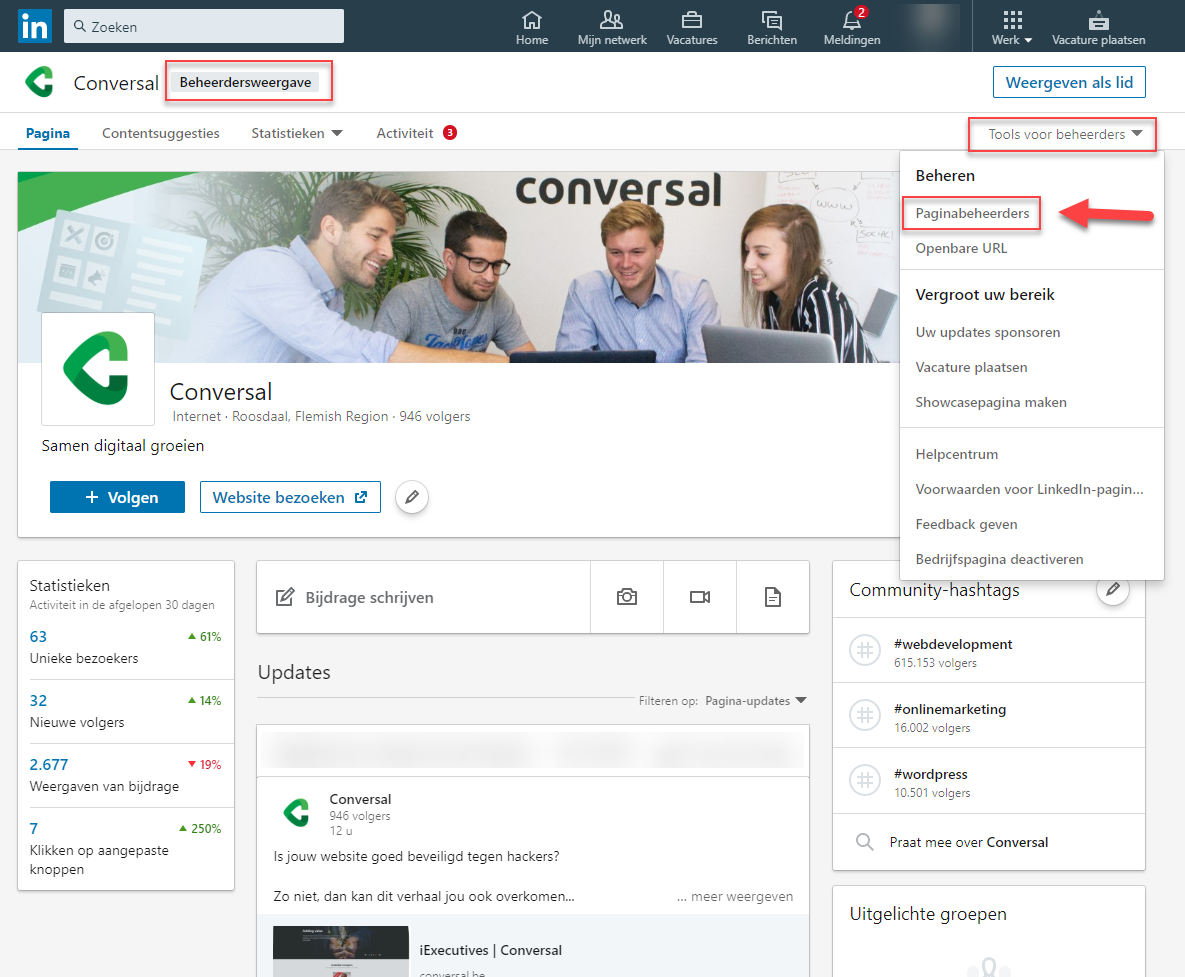Click the Zoeken search field
Viewport: 1185px width, 977px height.
[204, 26]
